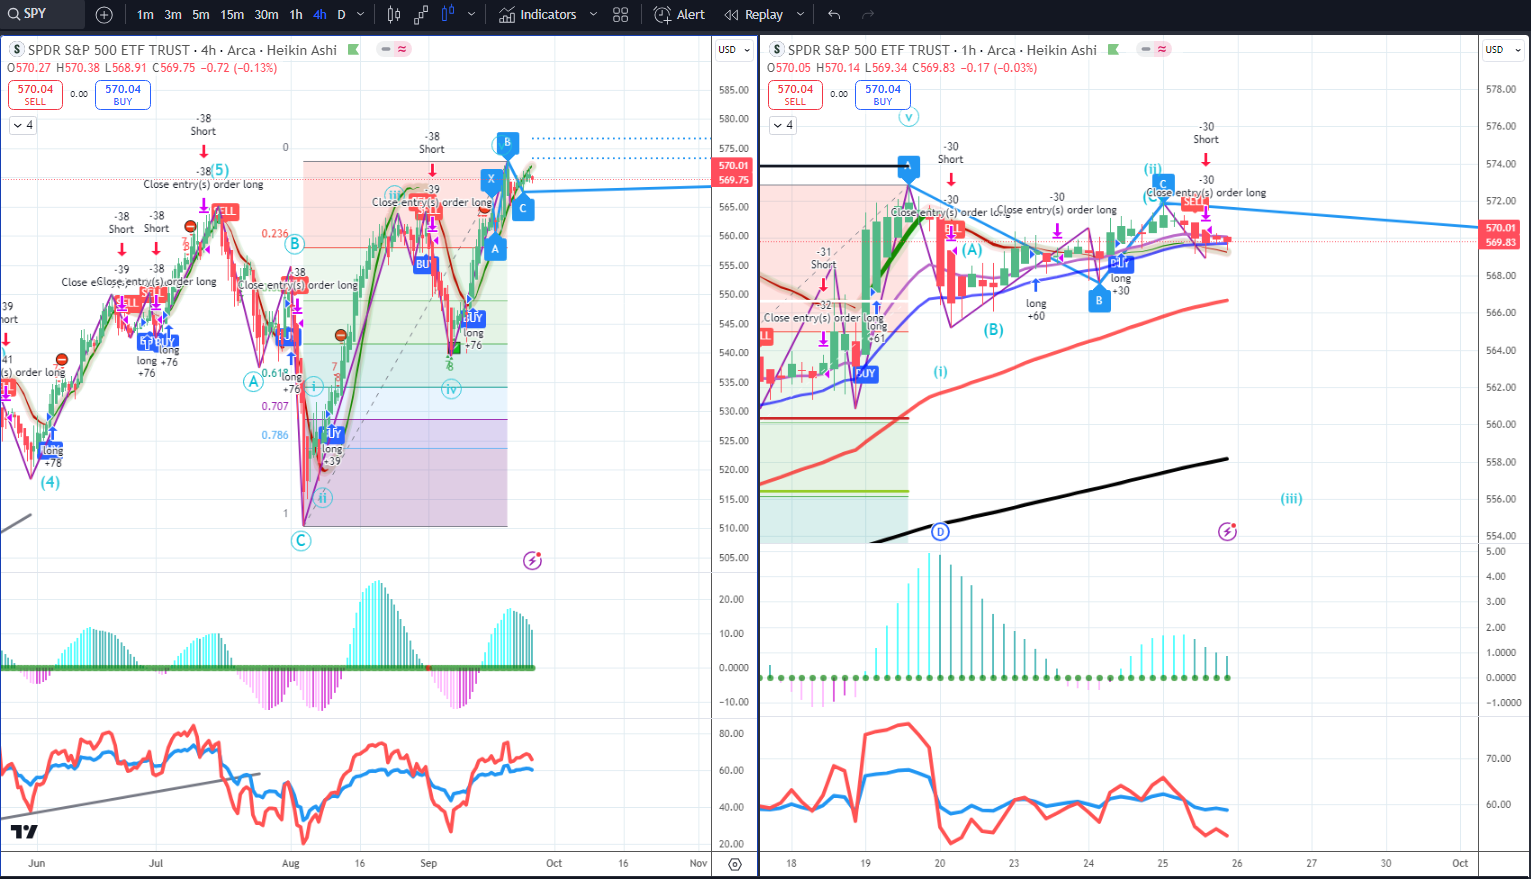Viewport: 1531px width, 879px height.
Task: Select the 1m timeframe
Action: (x=145, y=15)
